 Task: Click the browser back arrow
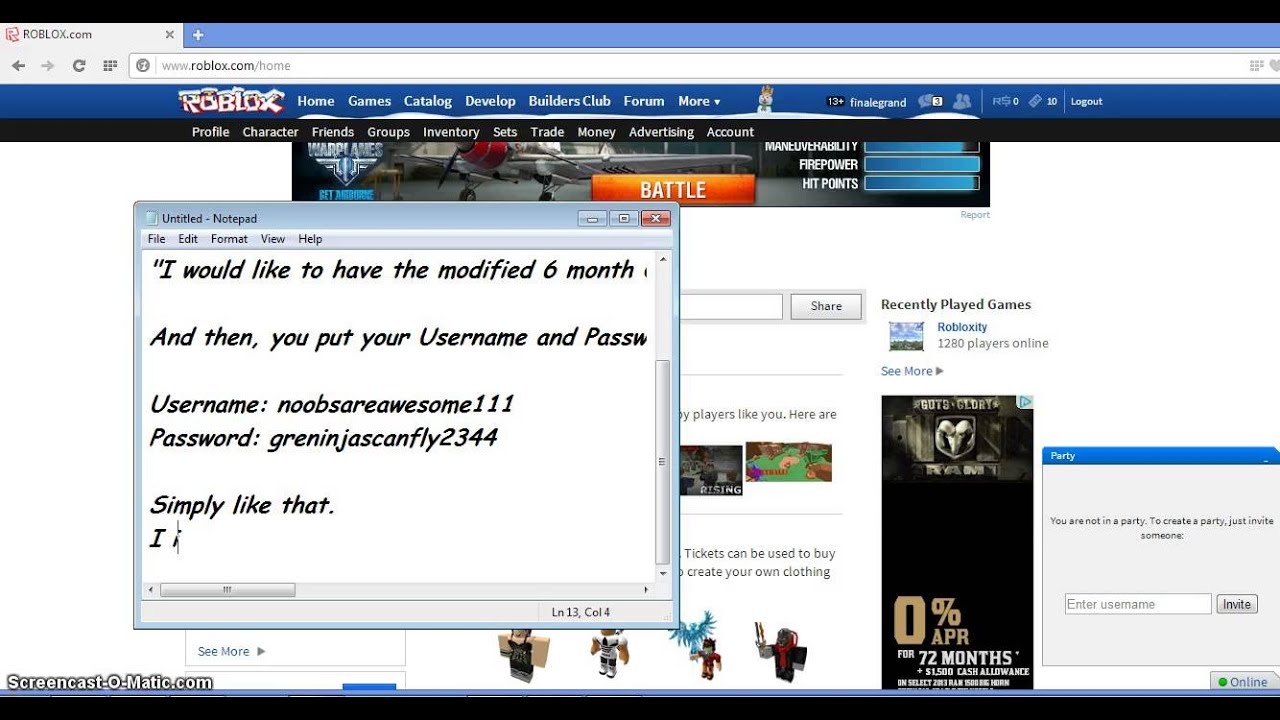click(x=18, y=66)
